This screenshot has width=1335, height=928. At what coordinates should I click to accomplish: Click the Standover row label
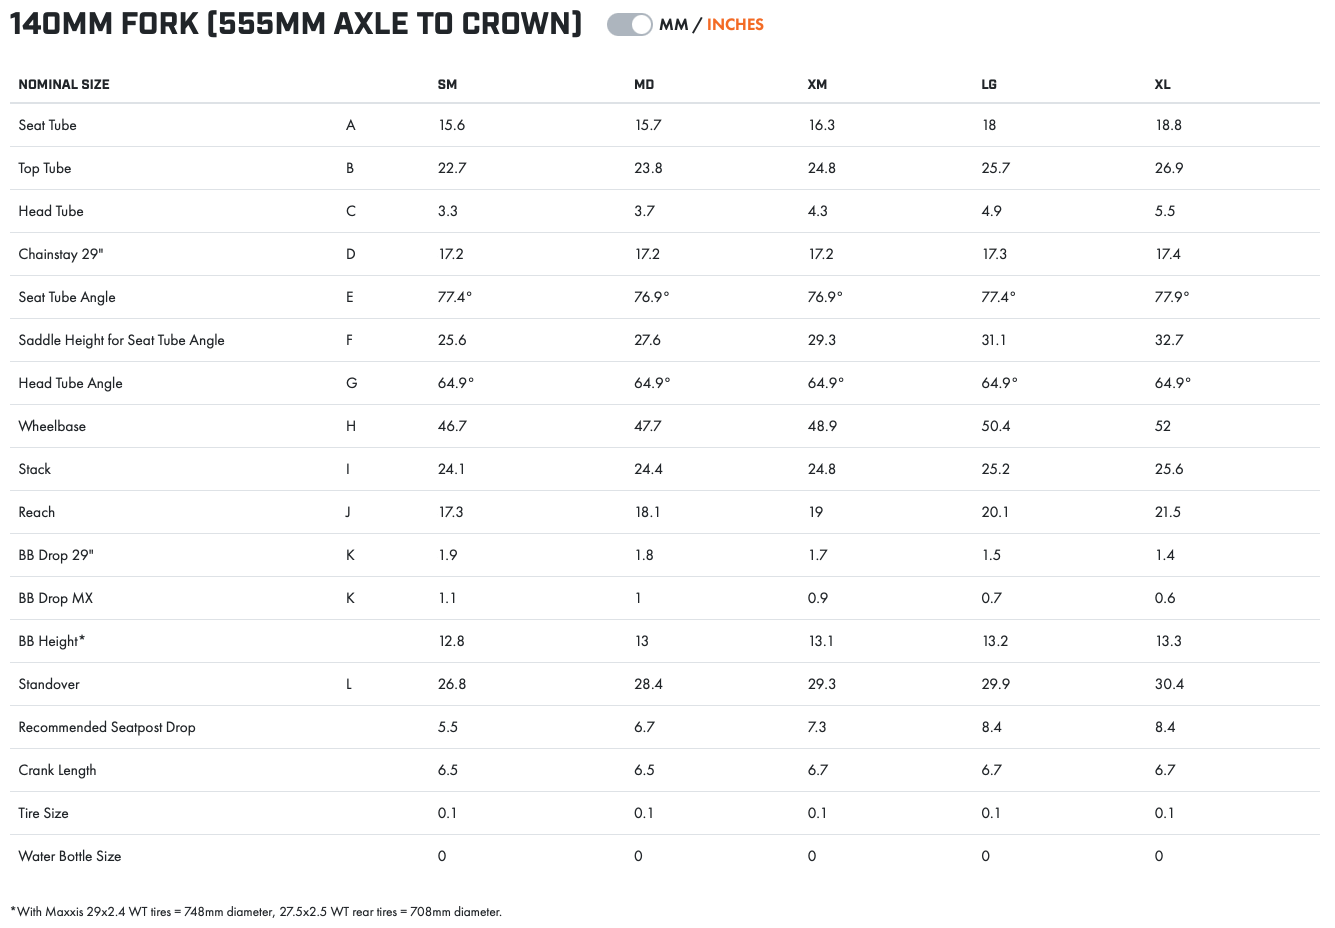click(49, 684)
